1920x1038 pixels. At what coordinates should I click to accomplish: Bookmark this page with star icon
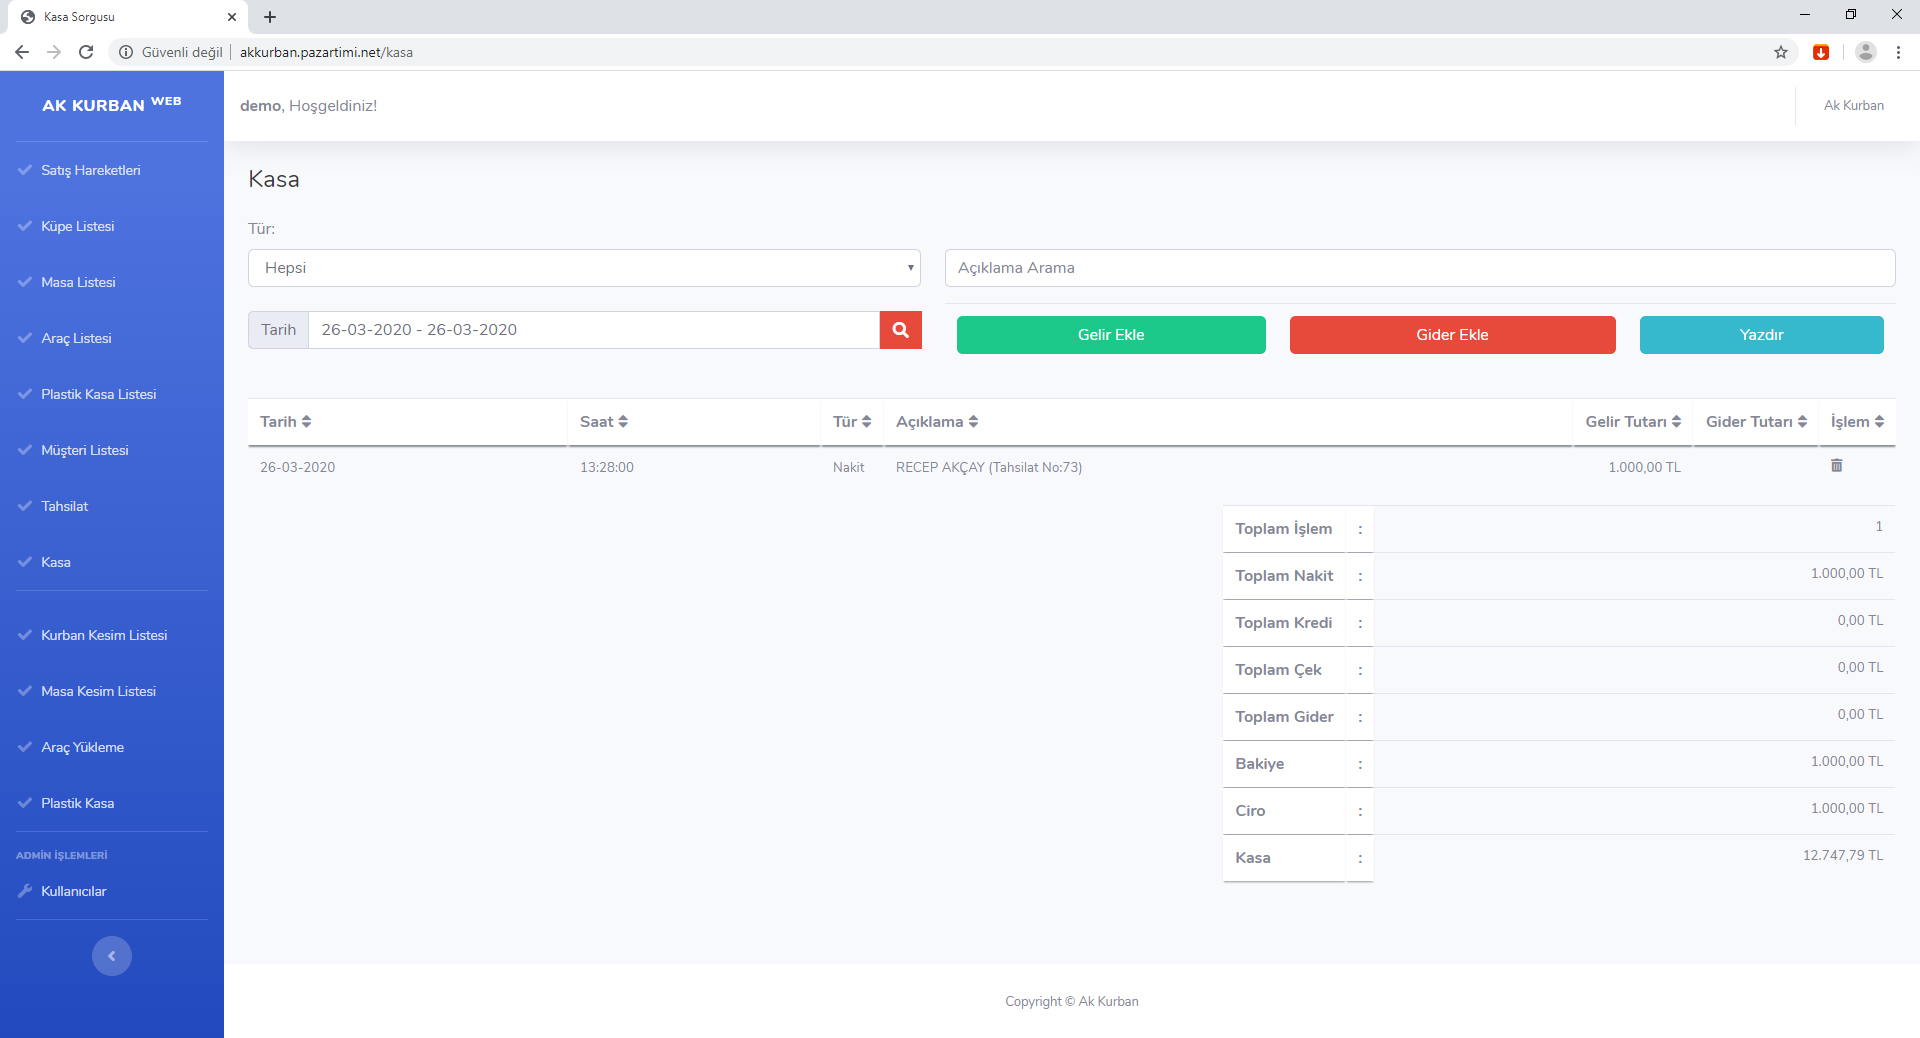click(x=1781, y=52)
